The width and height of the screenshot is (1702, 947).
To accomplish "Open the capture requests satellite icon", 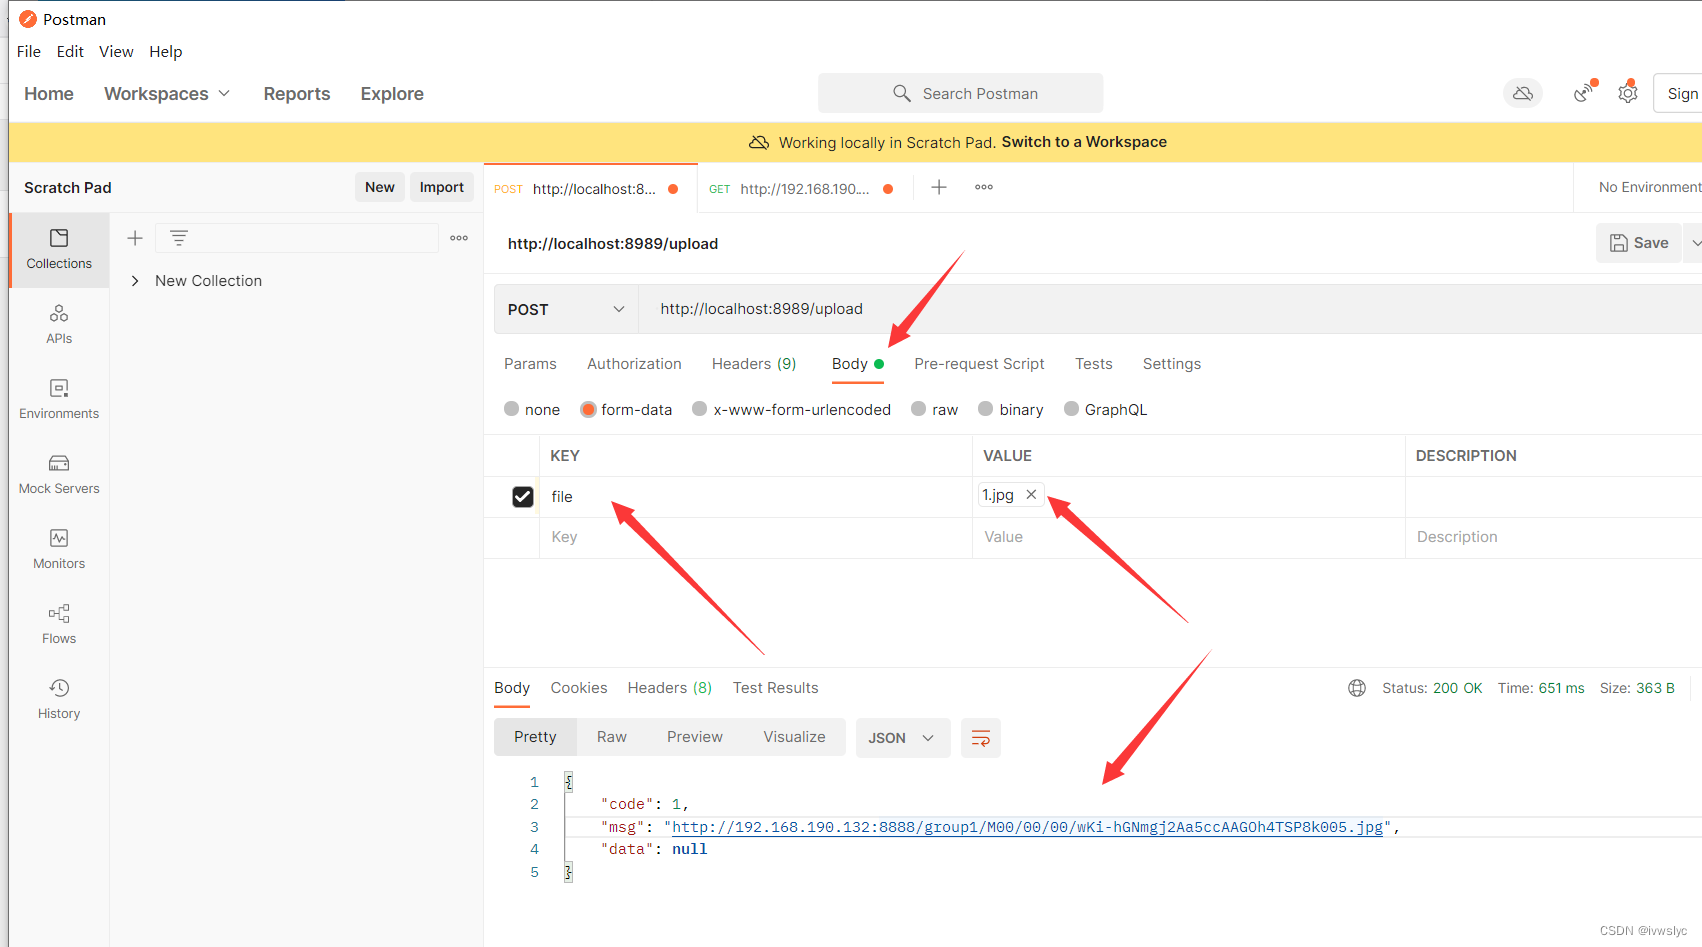I will point(1584,92).
